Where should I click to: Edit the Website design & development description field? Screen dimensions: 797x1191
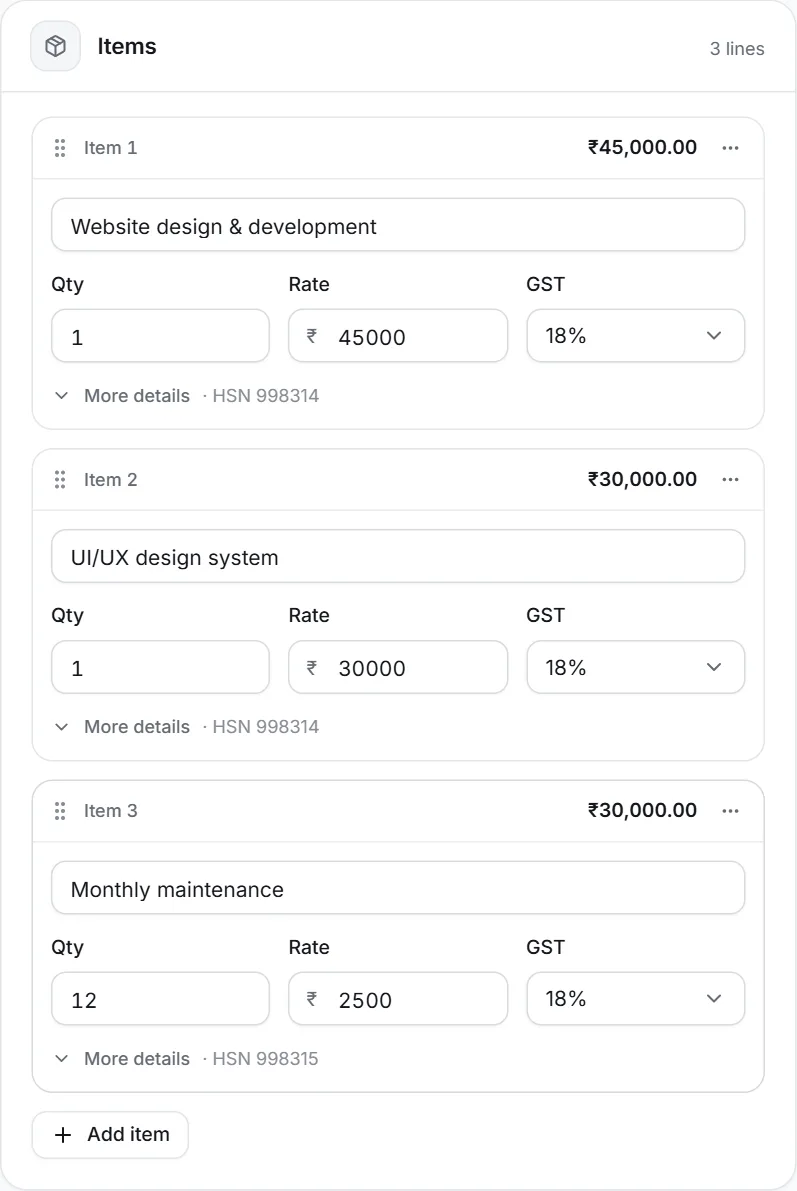398,225
